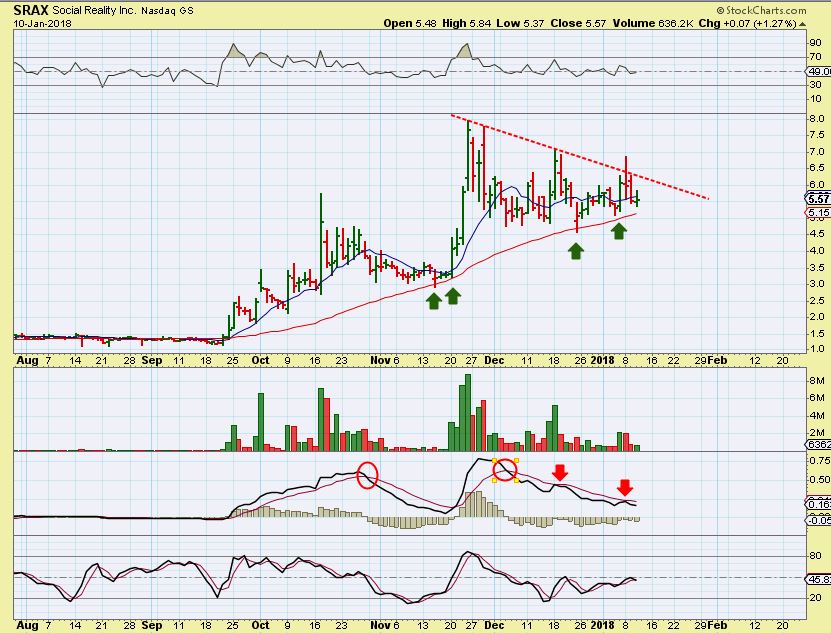Click the Low 5.37 value
Image resolution: width=831 pixels, height=633 pixels.
pyautogui.click(x=520, y=24)
